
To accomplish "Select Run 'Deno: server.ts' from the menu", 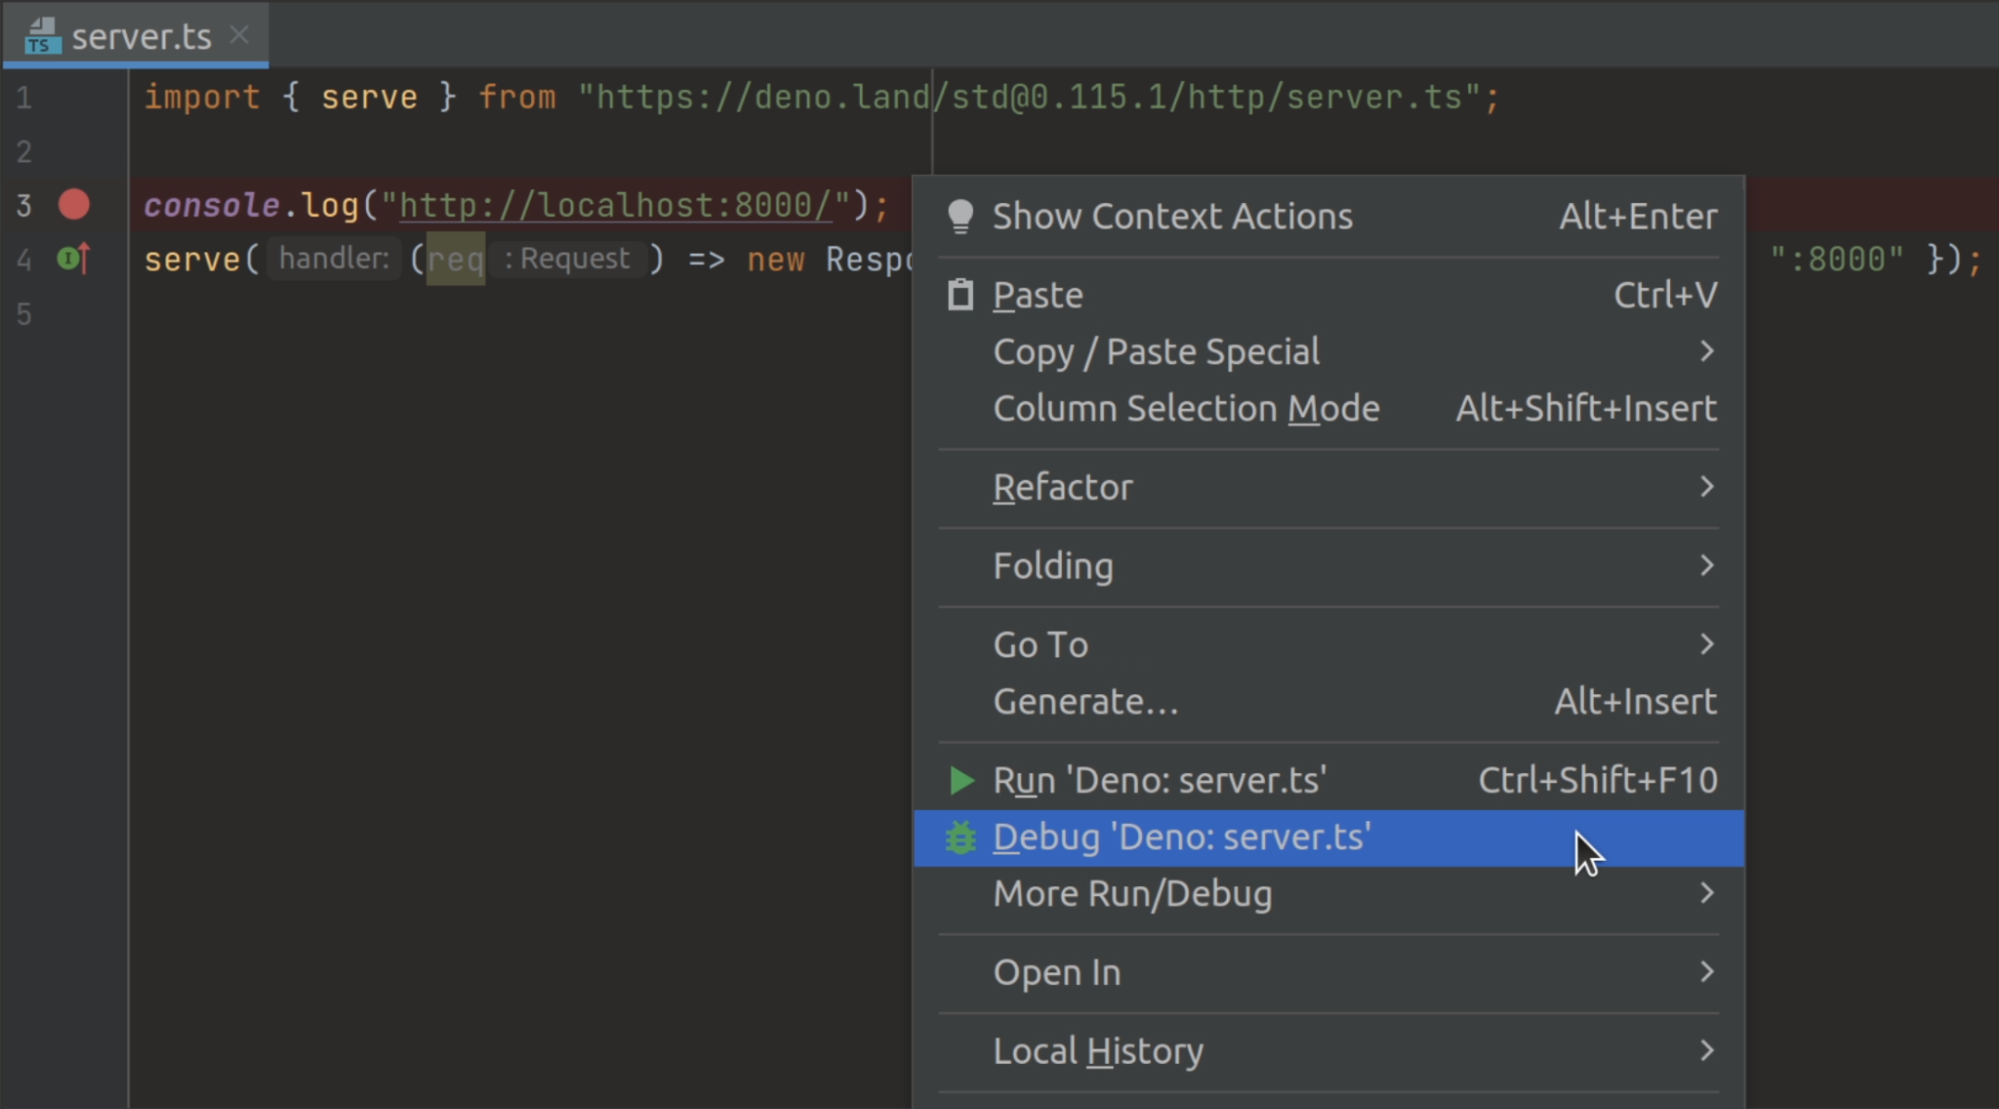I will pos(1160,780).
